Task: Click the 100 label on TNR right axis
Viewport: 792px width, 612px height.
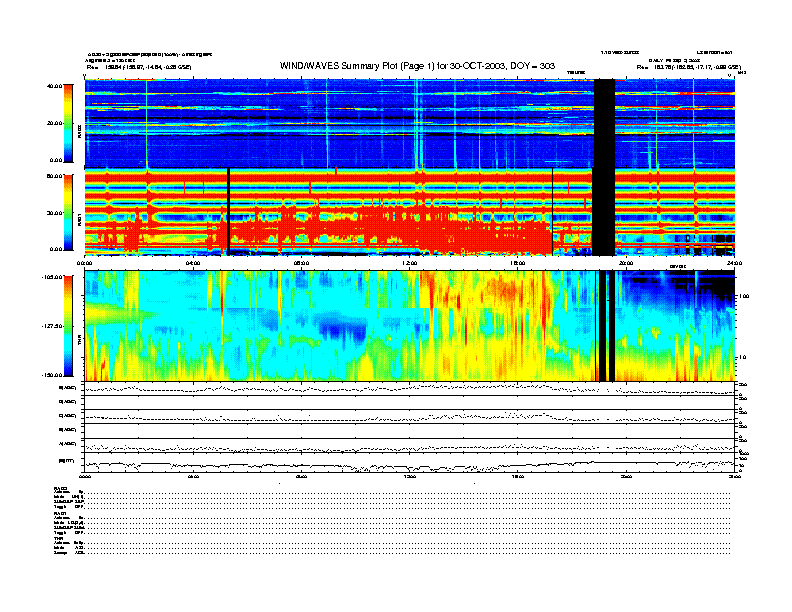Action: (744, 296)
